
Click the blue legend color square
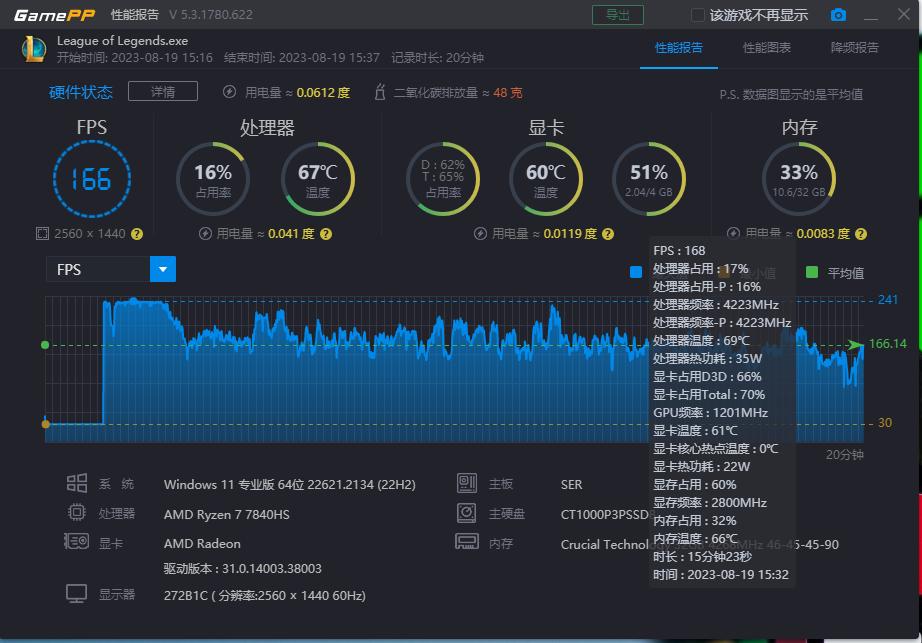point(636,272)
